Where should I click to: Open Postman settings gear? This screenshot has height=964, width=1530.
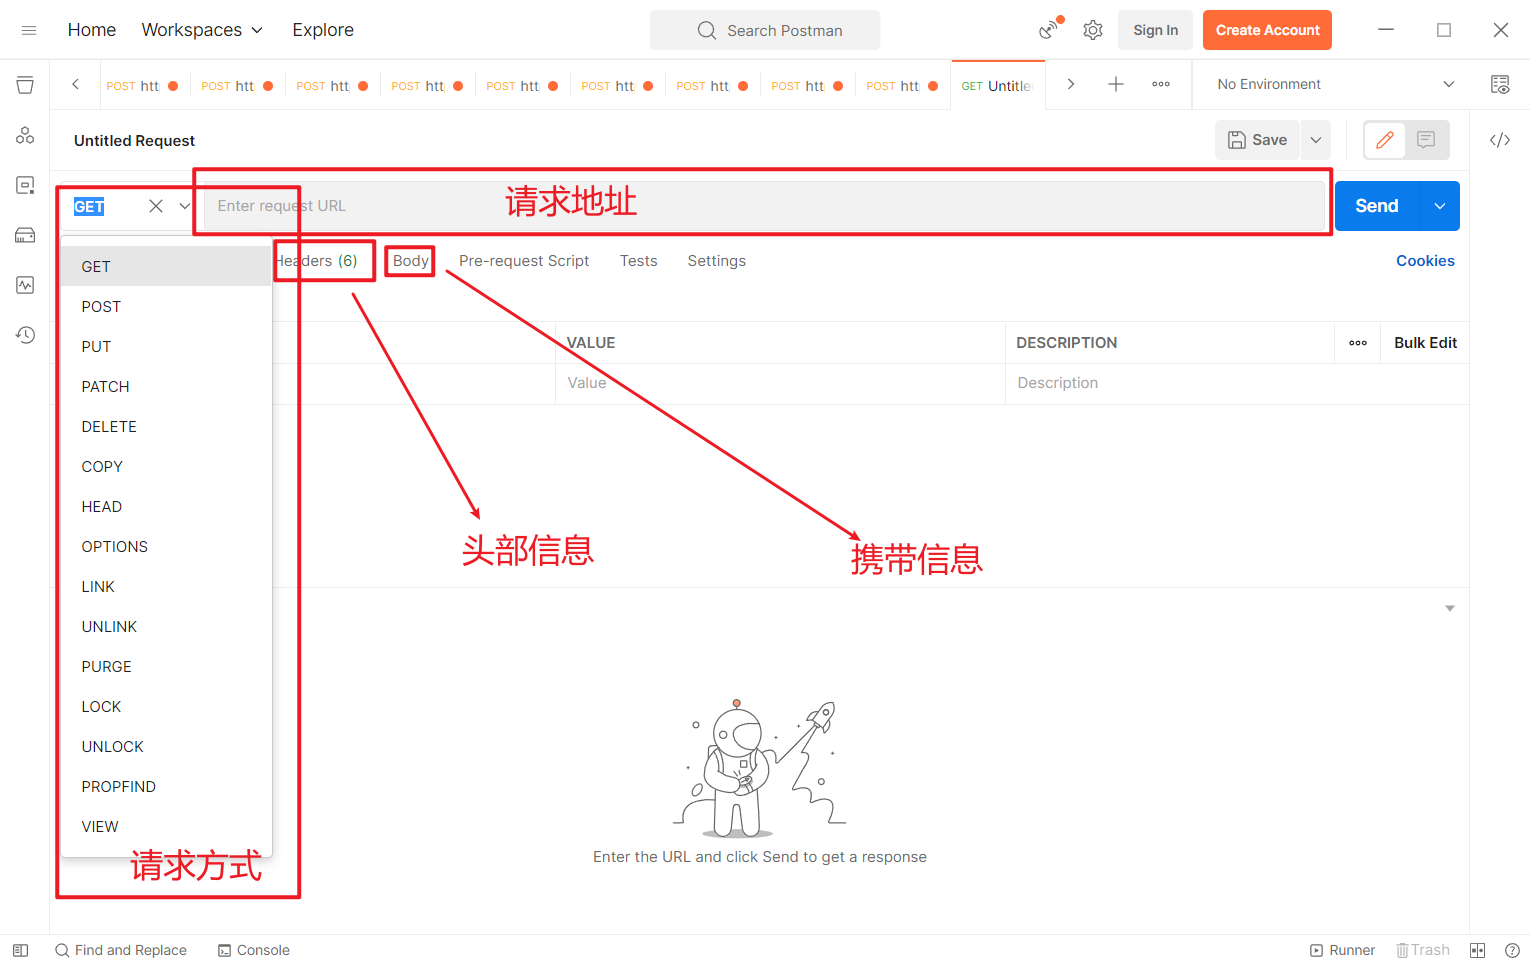[1092, 30]
